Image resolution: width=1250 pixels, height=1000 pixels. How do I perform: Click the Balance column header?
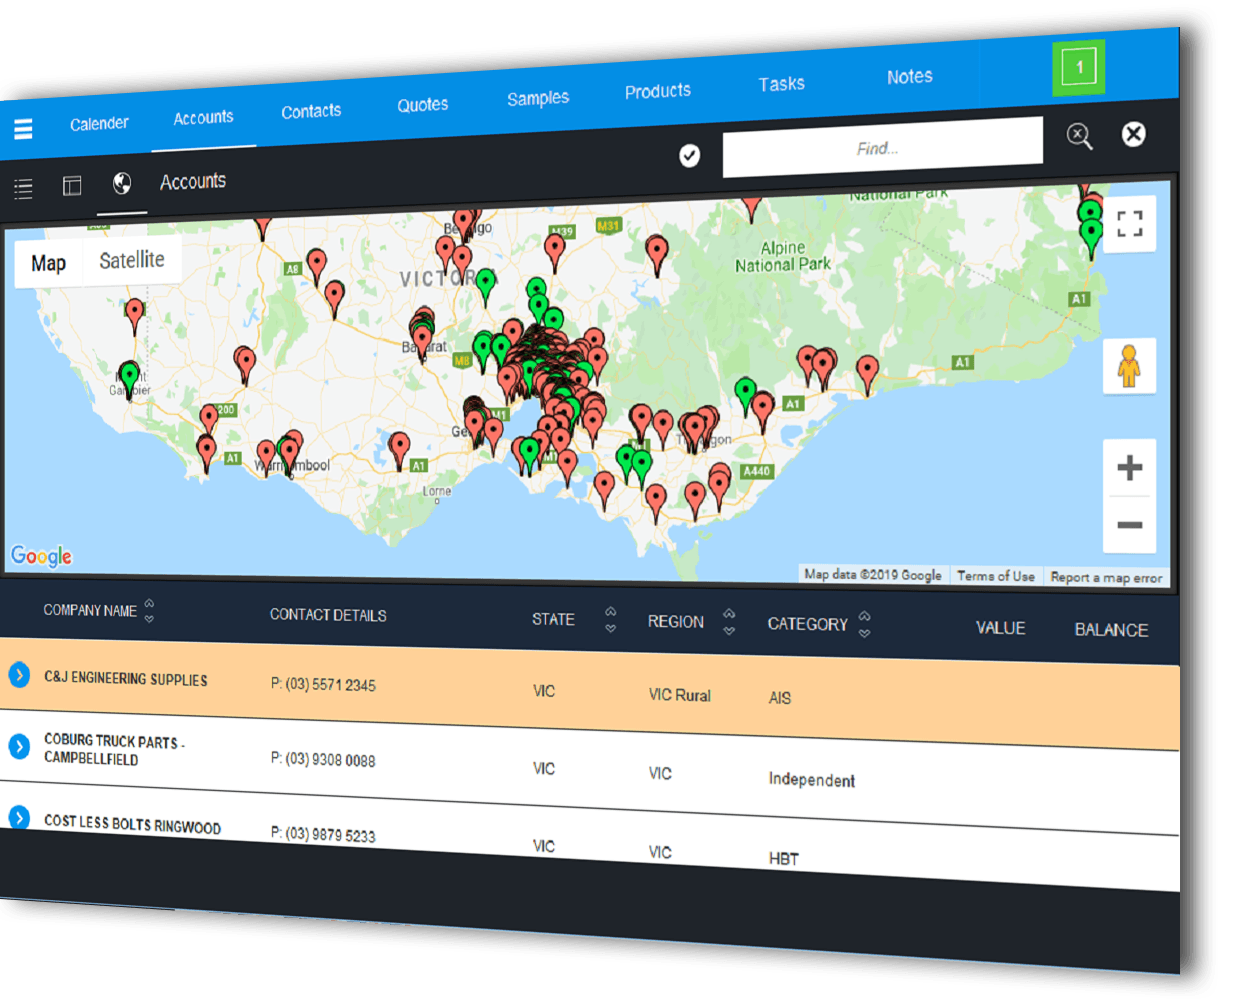click(x=1111, y=630)
